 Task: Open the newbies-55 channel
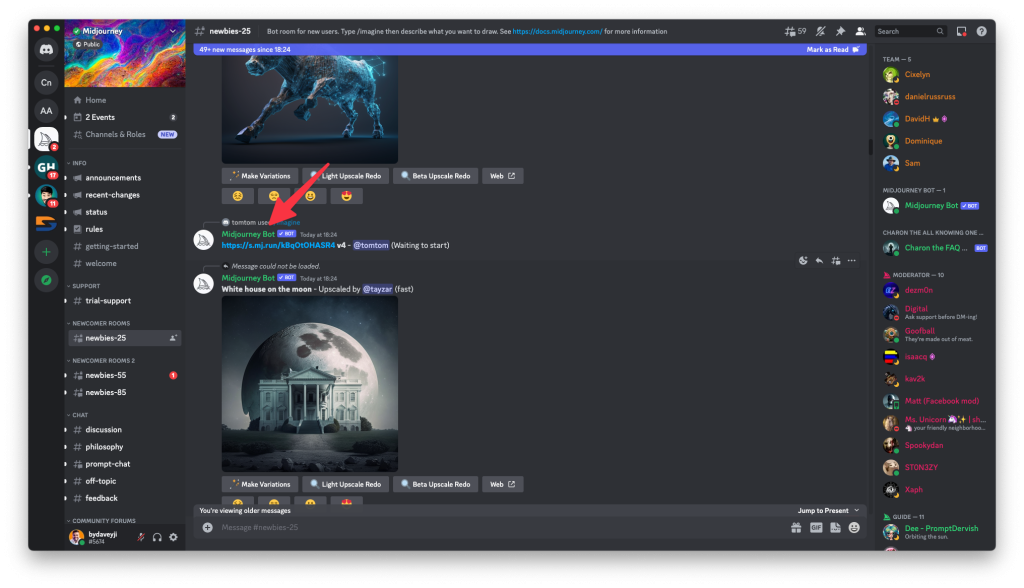pos(124,376)
